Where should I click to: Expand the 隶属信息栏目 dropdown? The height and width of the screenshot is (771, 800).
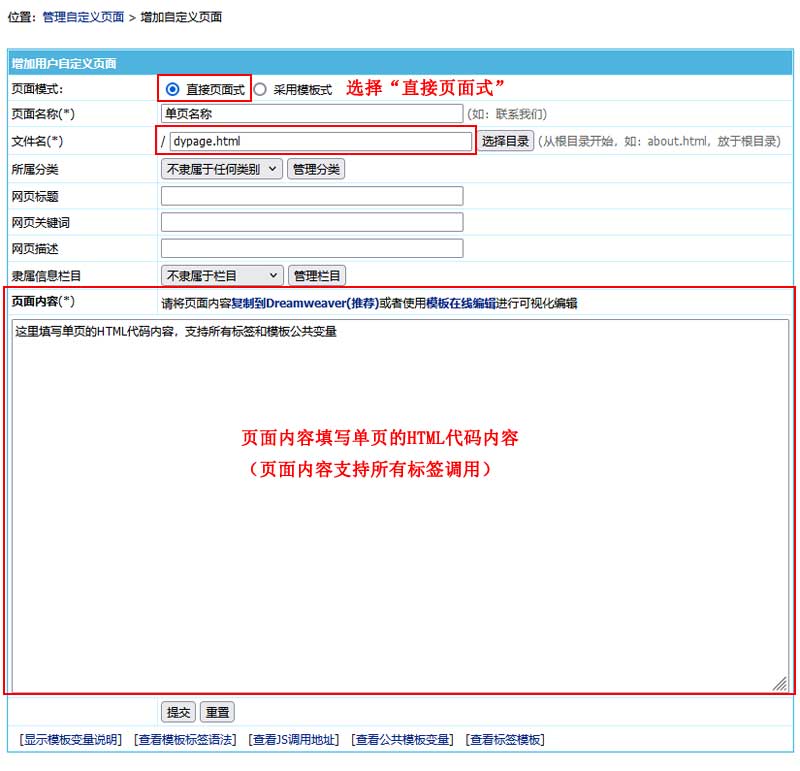222,275
